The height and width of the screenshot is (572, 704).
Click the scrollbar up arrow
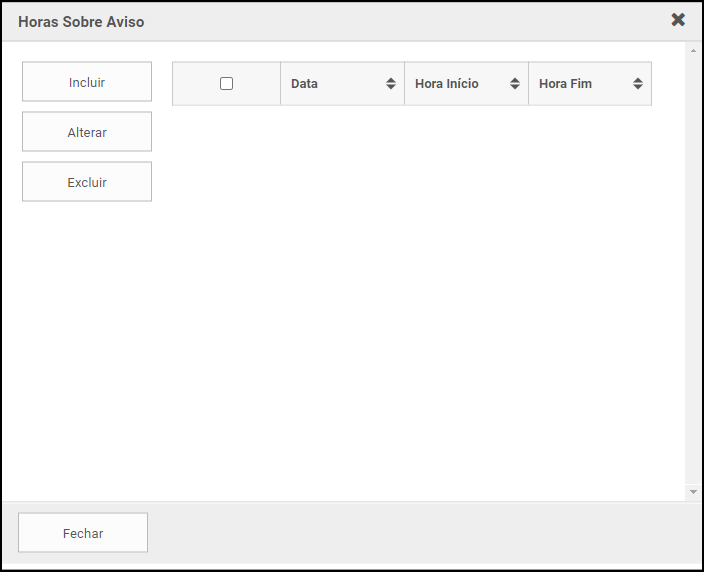693,49
